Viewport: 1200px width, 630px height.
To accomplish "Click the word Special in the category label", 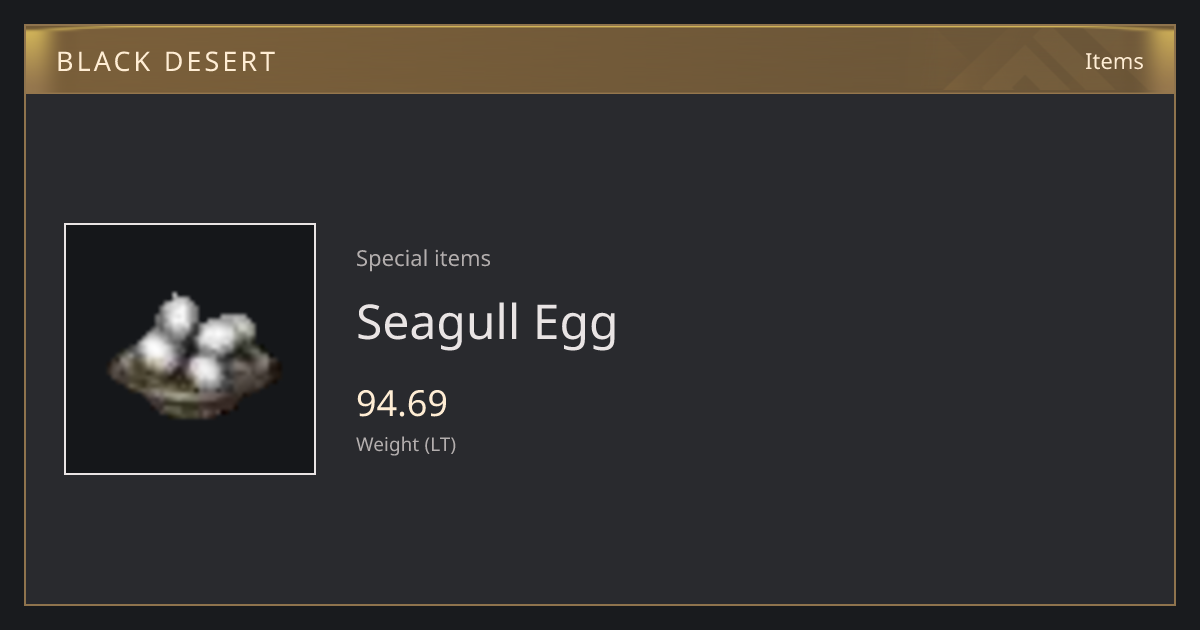I will 388,258.
